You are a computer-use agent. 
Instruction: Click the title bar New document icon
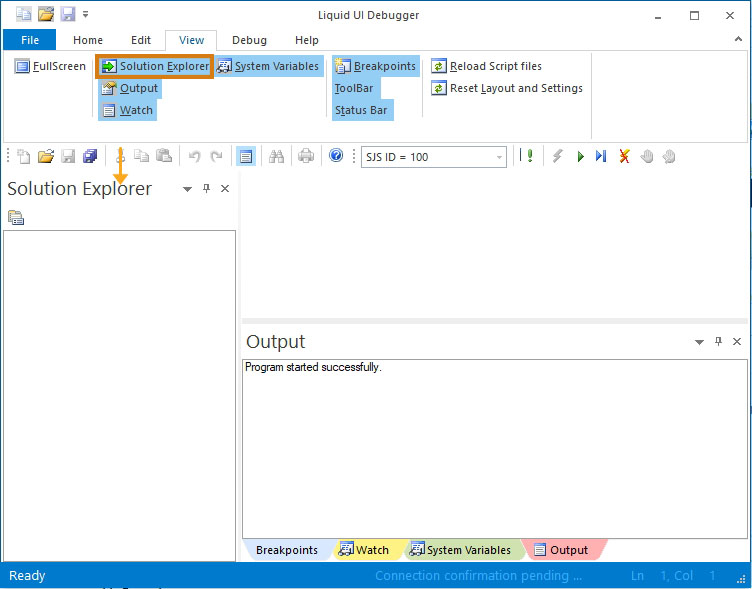[24, 14]
